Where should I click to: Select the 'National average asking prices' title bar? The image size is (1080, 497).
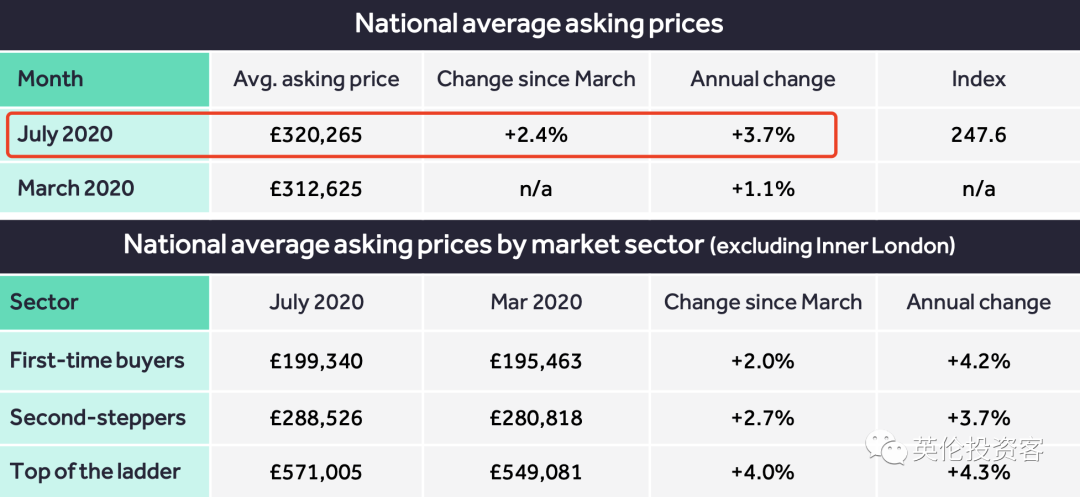pyautogui.click(x=539, y=23)
